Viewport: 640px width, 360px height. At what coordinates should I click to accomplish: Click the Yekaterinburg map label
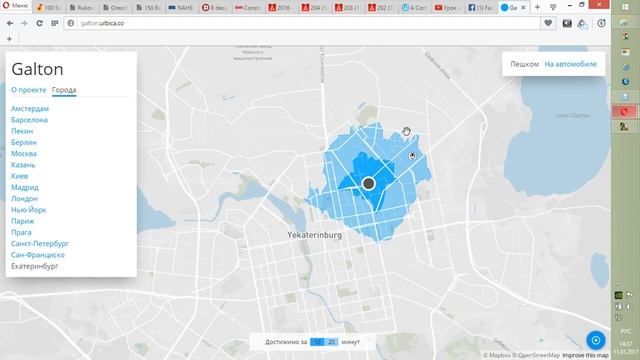point(315,235)
